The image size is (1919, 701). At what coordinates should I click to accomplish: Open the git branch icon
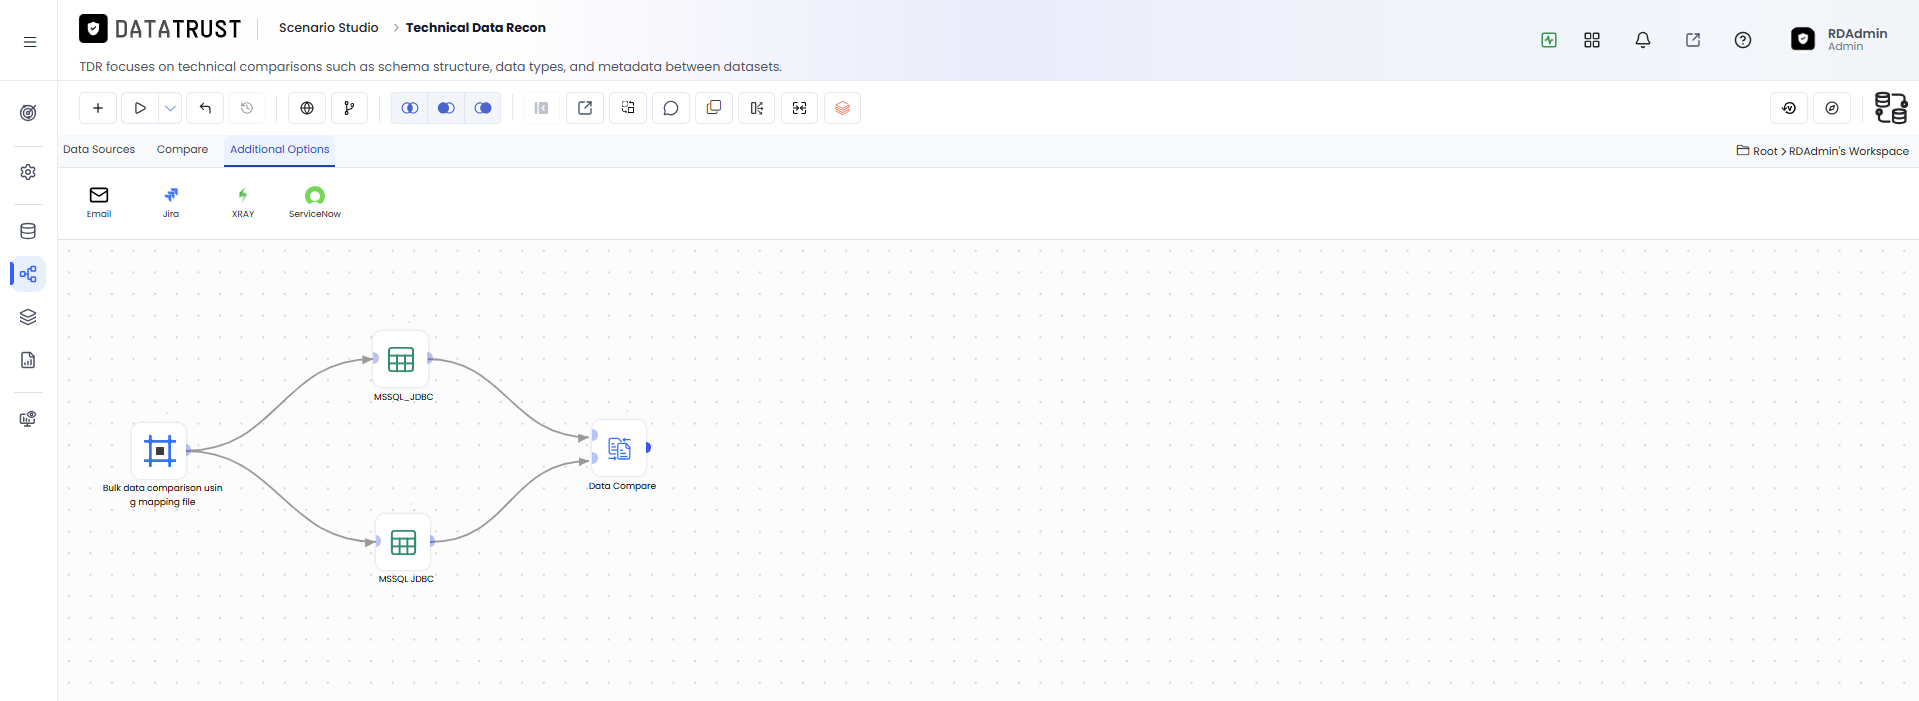tap(349, 108)
